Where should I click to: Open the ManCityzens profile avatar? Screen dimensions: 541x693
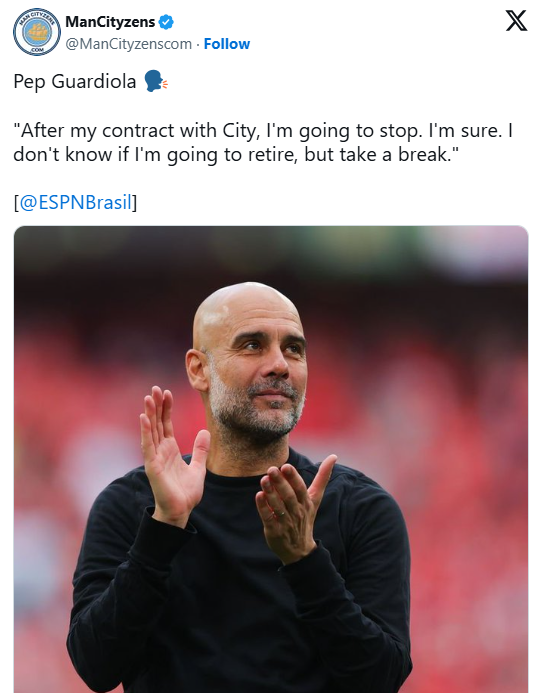[37, 32]
